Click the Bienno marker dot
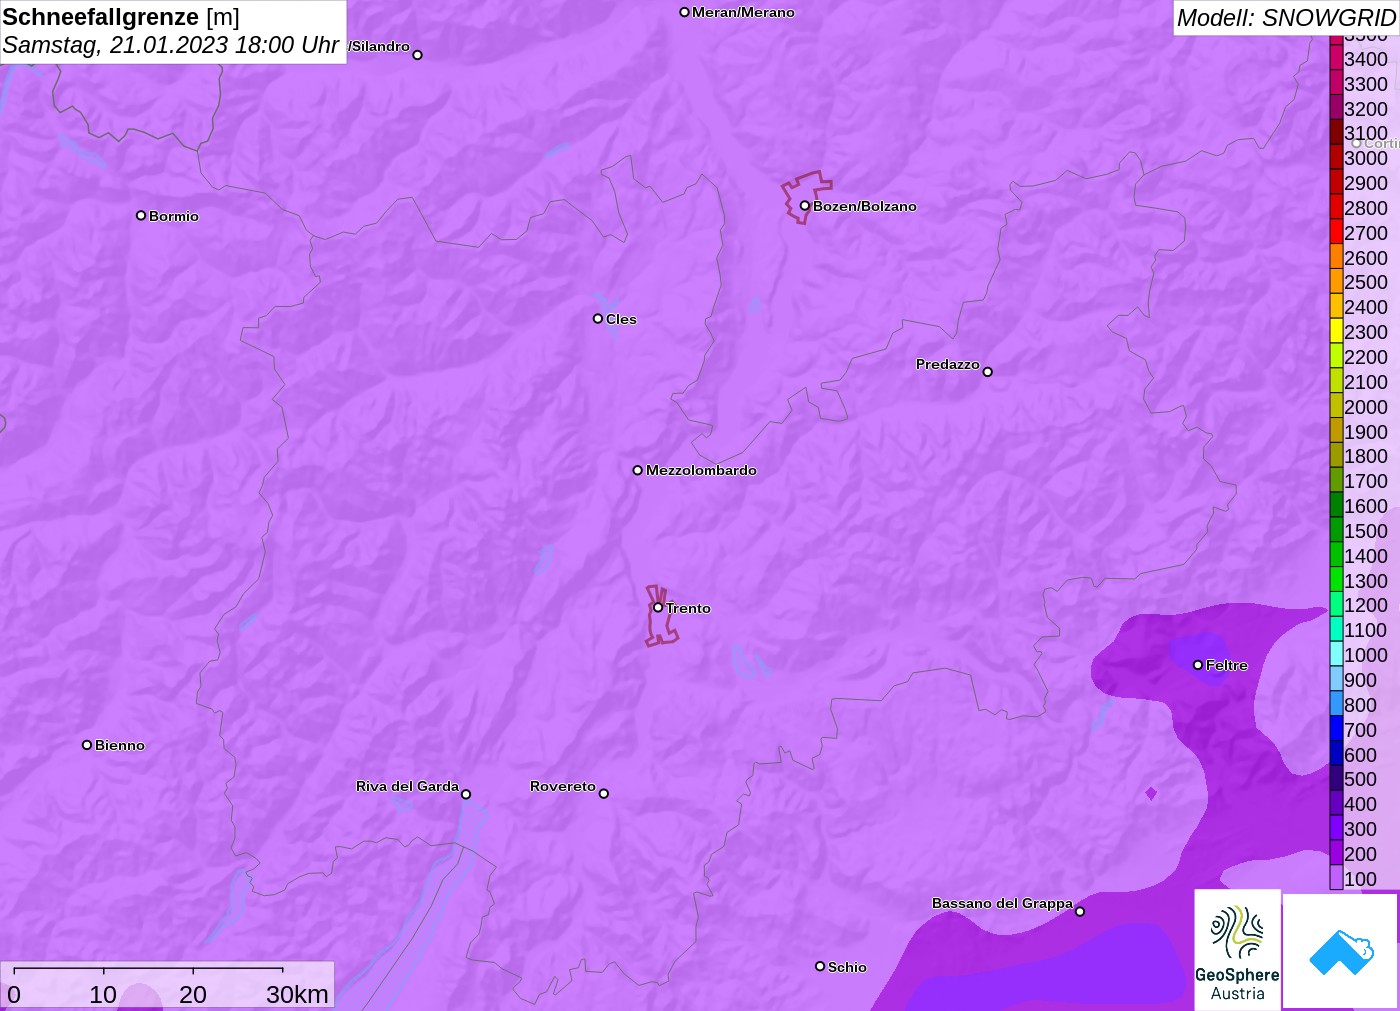Screen dimensions: 1400x1011 click(x=87, y=745)
